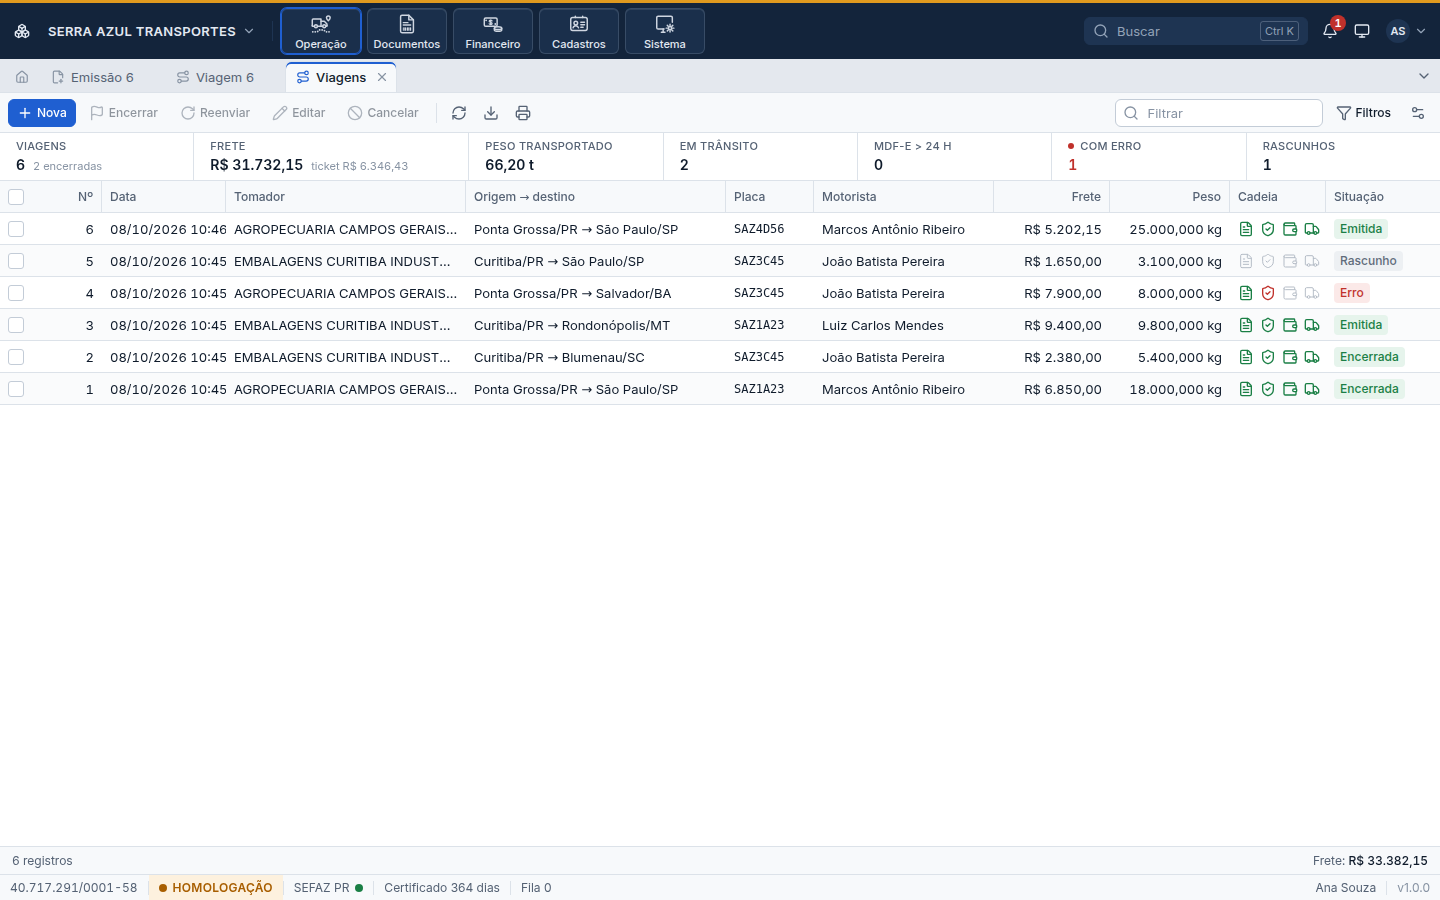Viewport: 1440px width, 900px height.
Task: Click the Reenviar button
Action: pyautogui.click(x=215, y=113)
